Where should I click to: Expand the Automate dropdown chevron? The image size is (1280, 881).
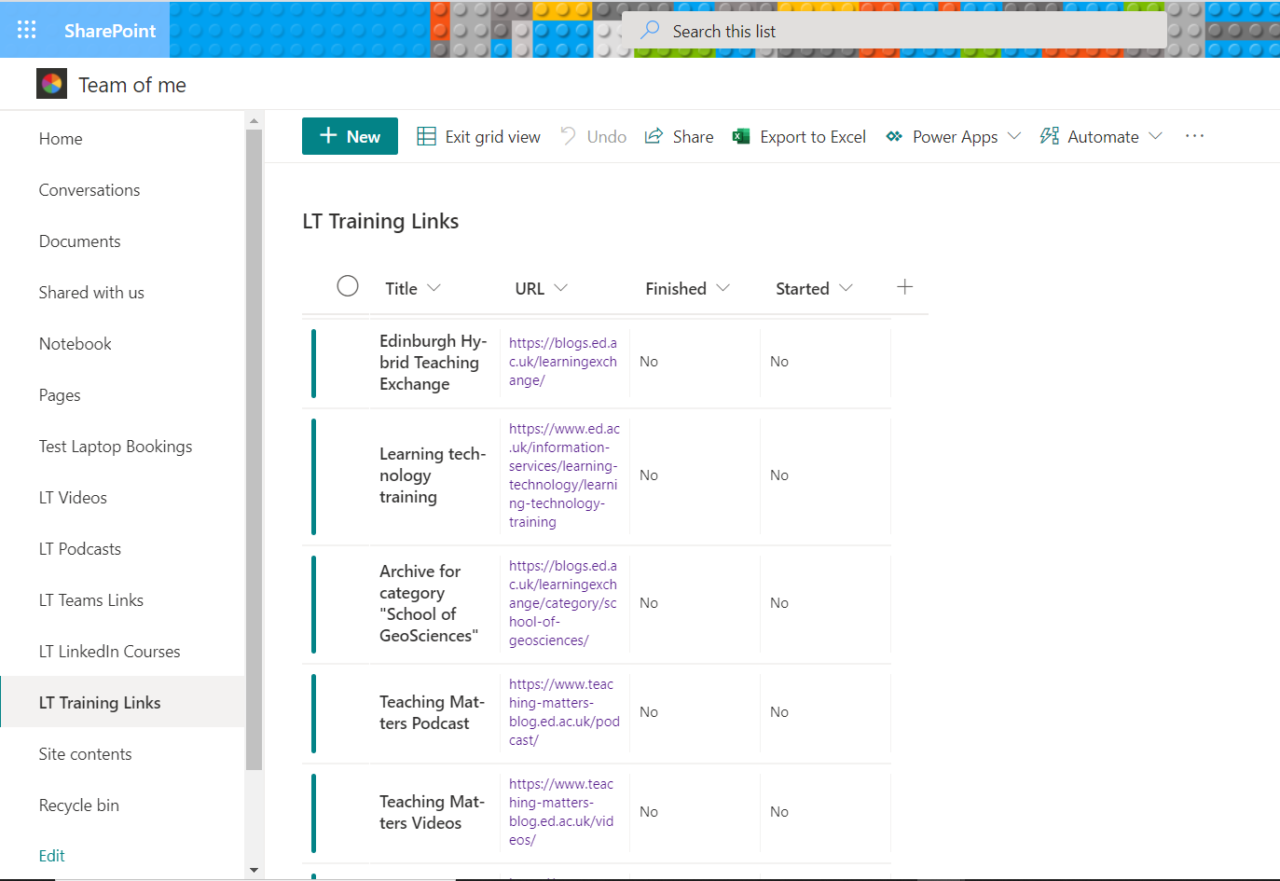point(1157,136)
